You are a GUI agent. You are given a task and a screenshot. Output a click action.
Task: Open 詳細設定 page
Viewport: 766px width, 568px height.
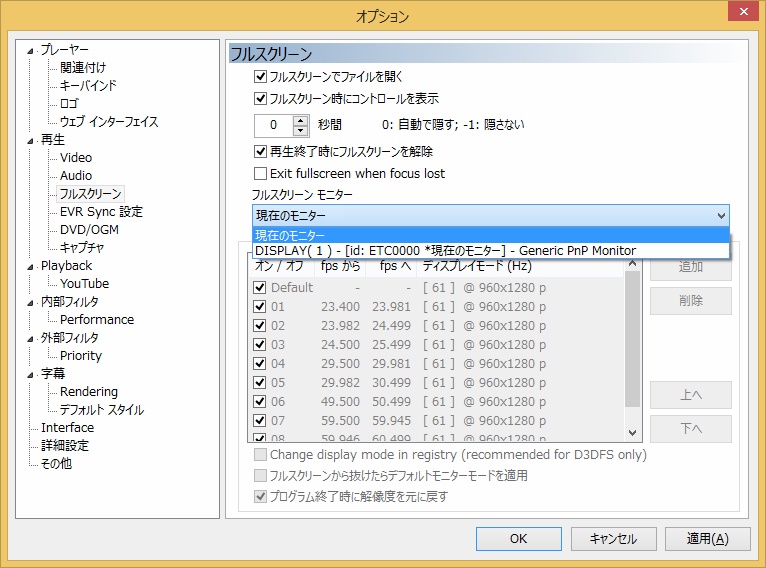point(65,445)
